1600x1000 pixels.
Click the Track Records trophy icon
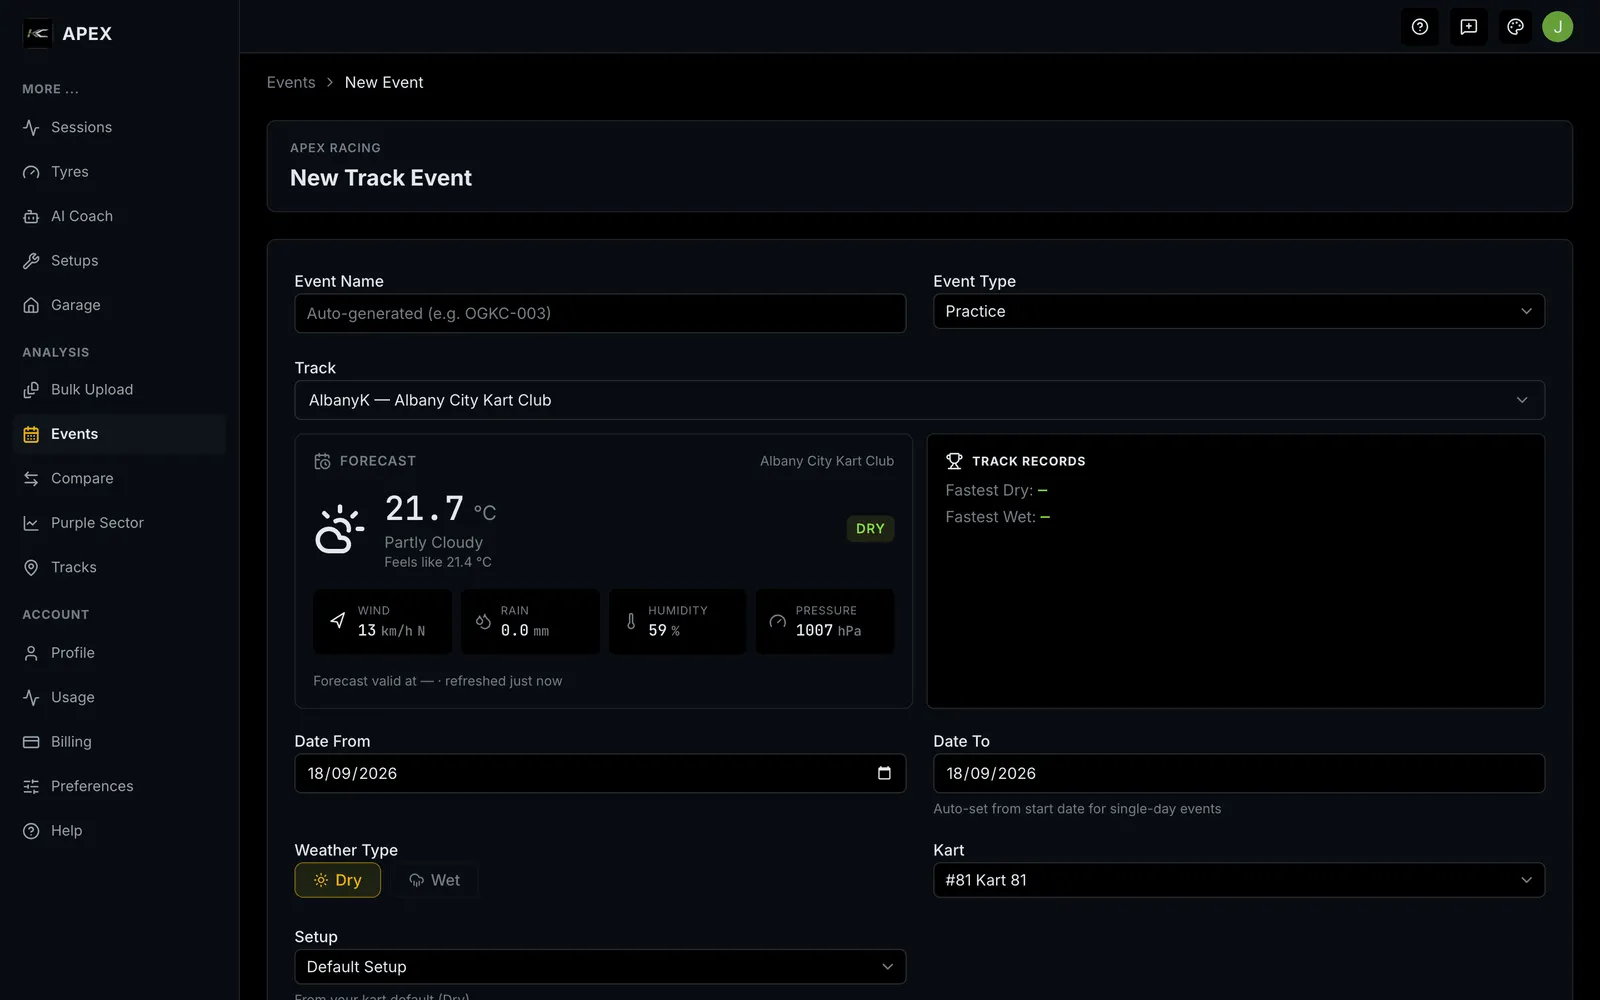click(954, 461)
